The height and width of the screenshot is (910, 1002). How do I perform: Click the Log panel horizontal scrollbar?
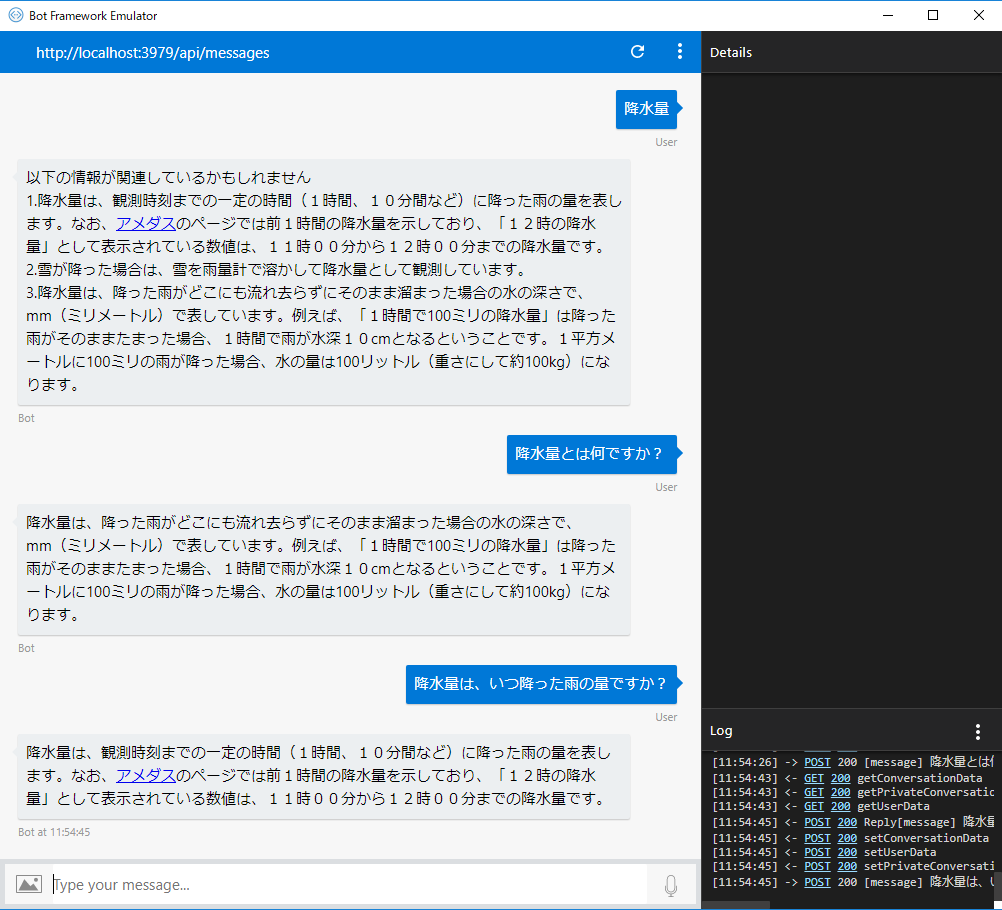coord(736,905)
